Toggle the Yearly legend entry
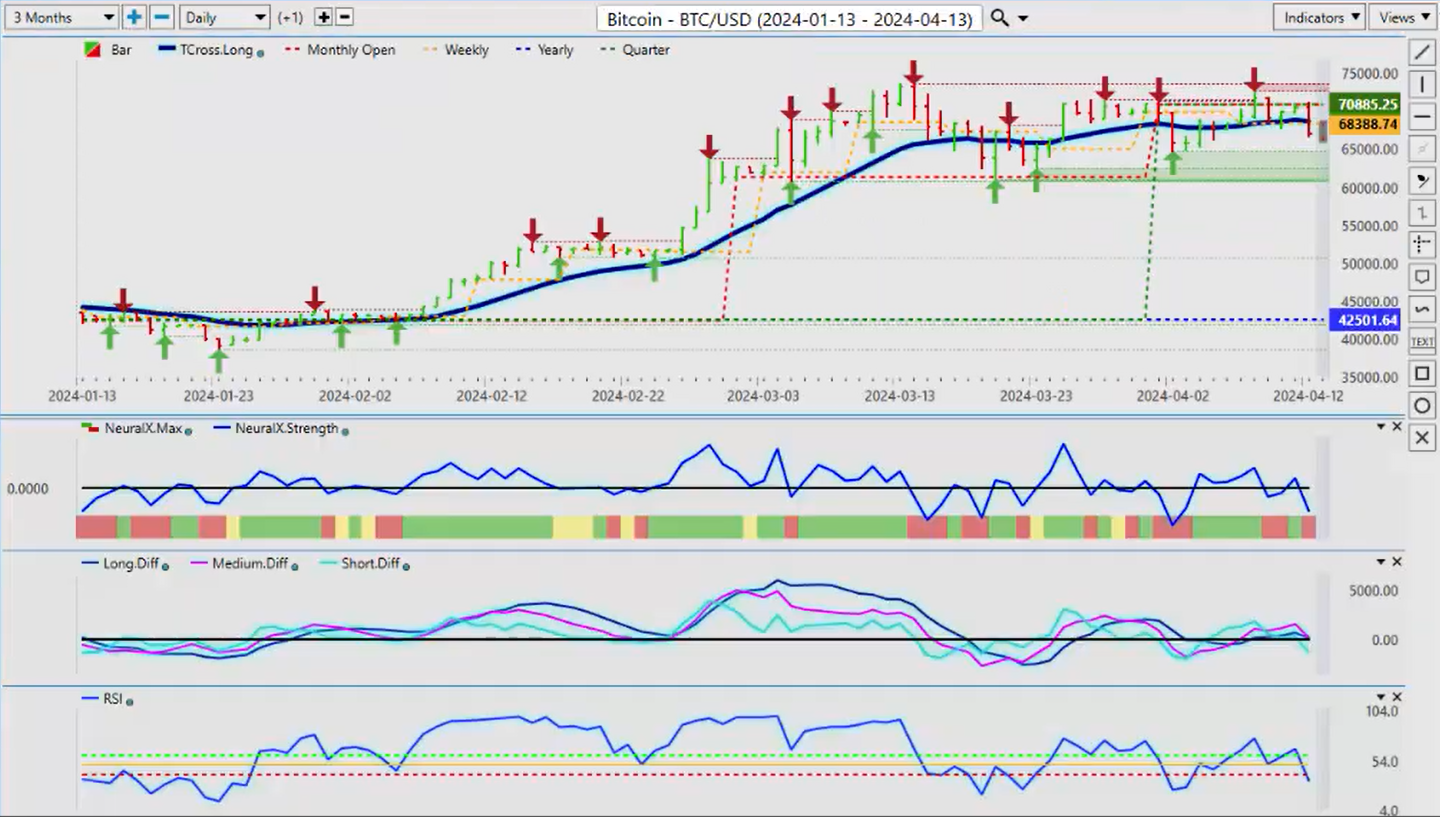Viewport: 1440px width, 817px height. (546, 49)
